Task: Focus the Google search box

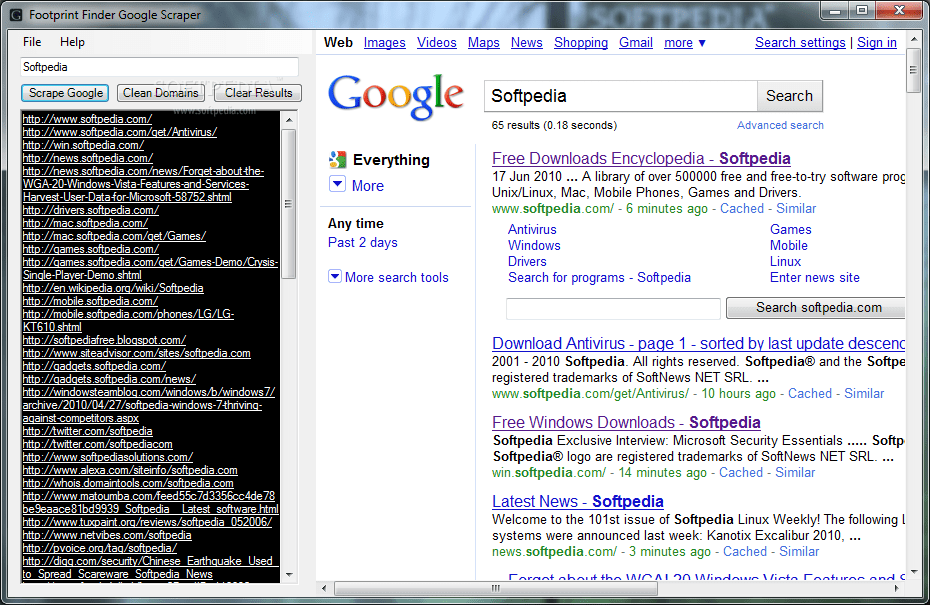Action: click(x=620, y=96)
